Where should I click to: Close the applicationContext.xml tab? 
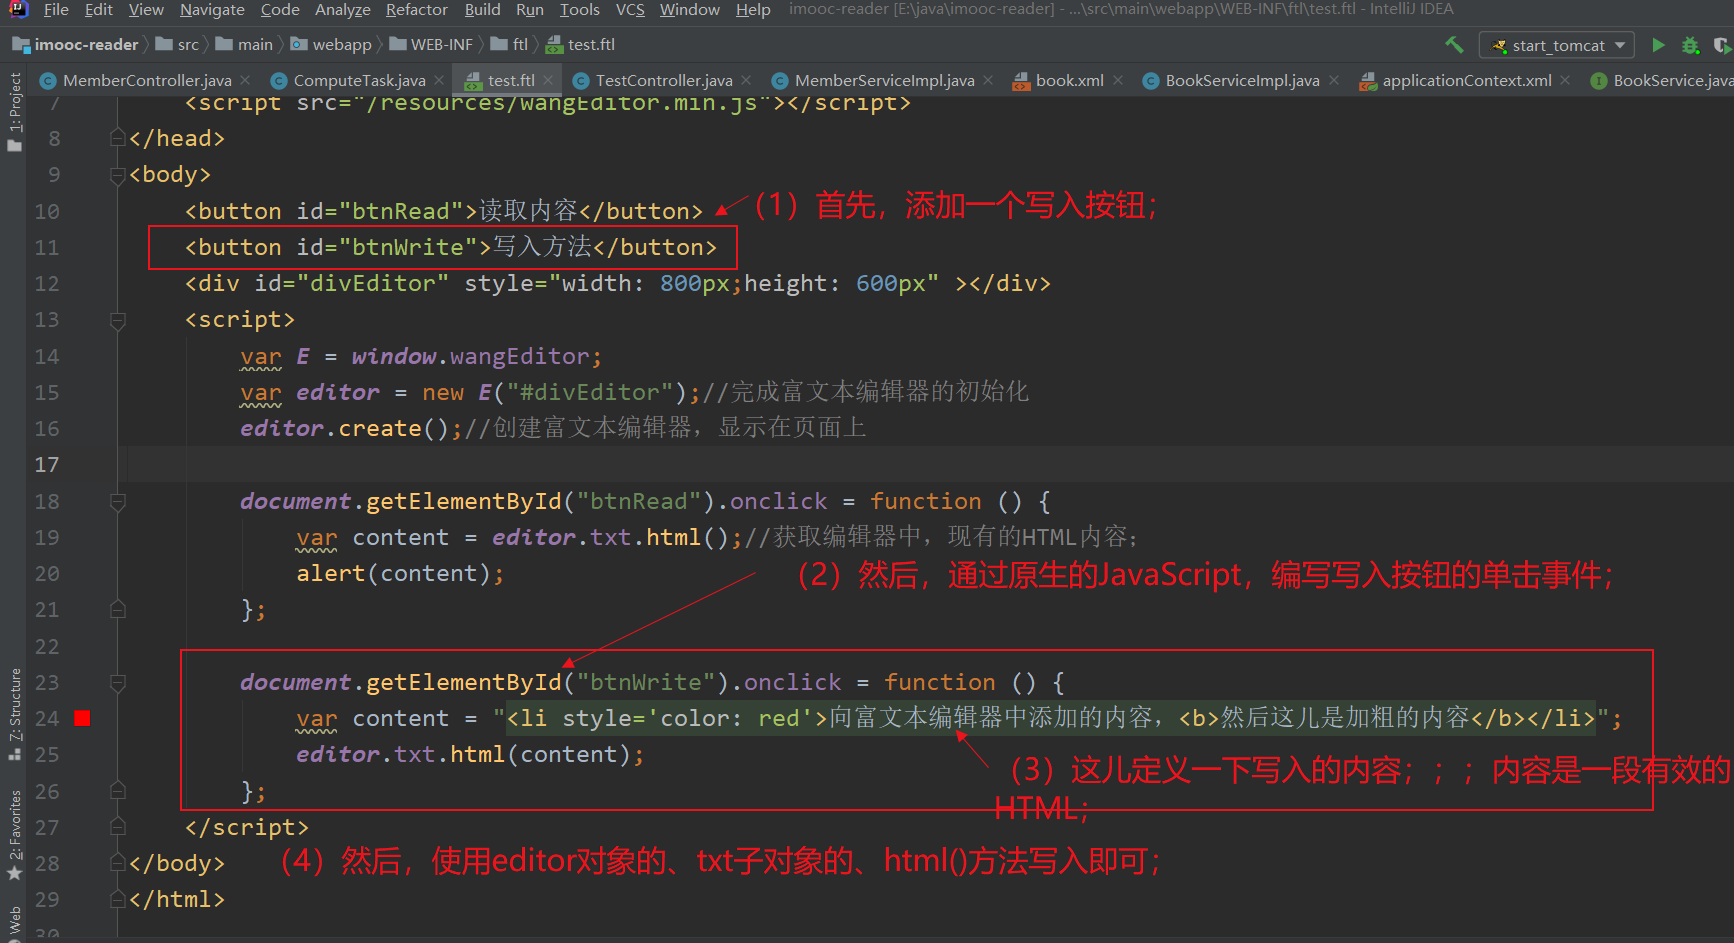click(x=1565, y=80)
